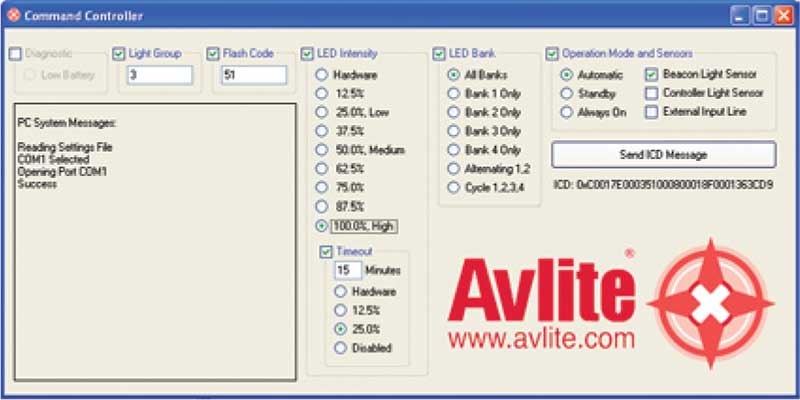The width and height of the screenshot is (800, 400).
Task: Toggle the LED Intensity checkbox
Action: [307, 54]
